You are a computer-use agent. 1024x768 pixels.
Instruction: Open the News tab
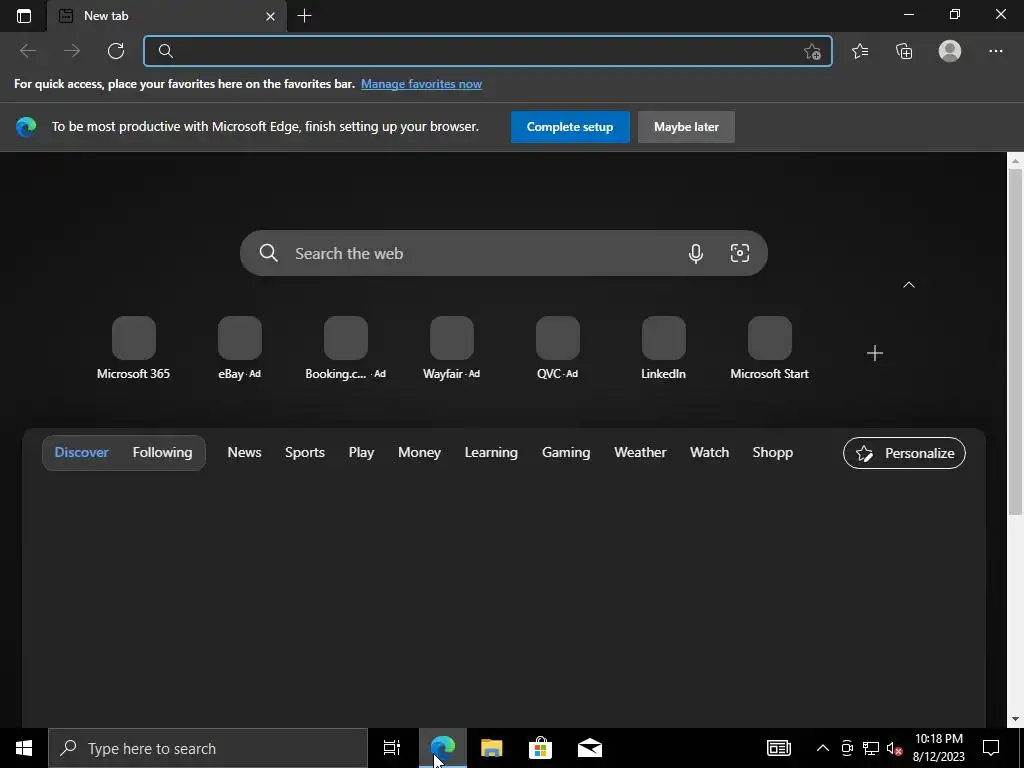pos(244,453)
